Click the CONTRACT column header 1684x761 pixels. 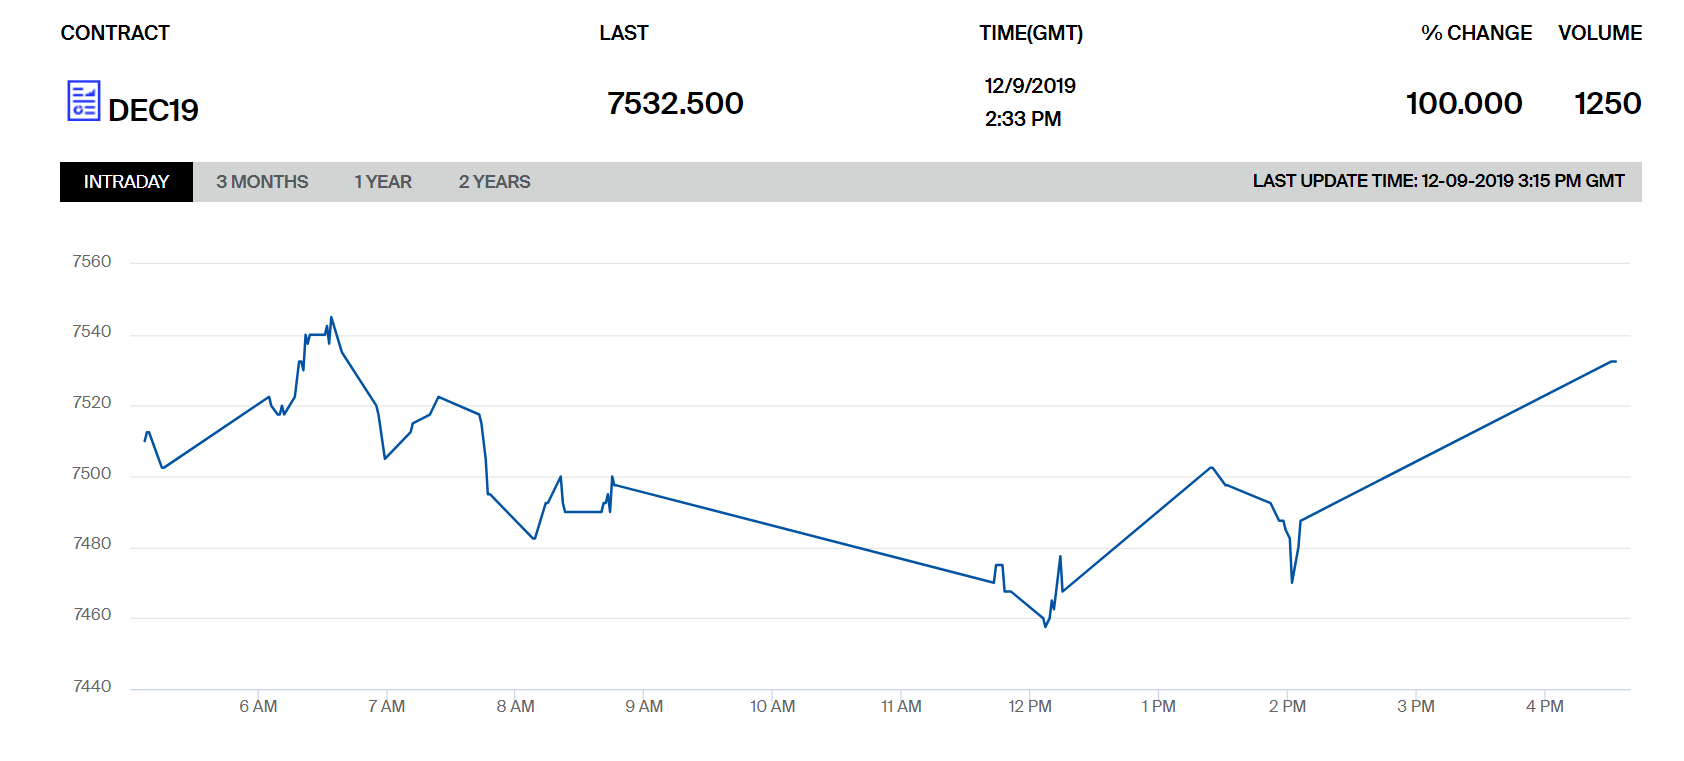(115, 33)
